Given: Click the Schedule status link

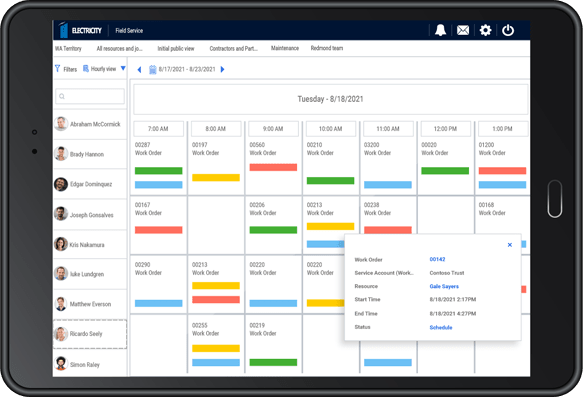Looking at the screenshot, I should (x=441, y=327).
